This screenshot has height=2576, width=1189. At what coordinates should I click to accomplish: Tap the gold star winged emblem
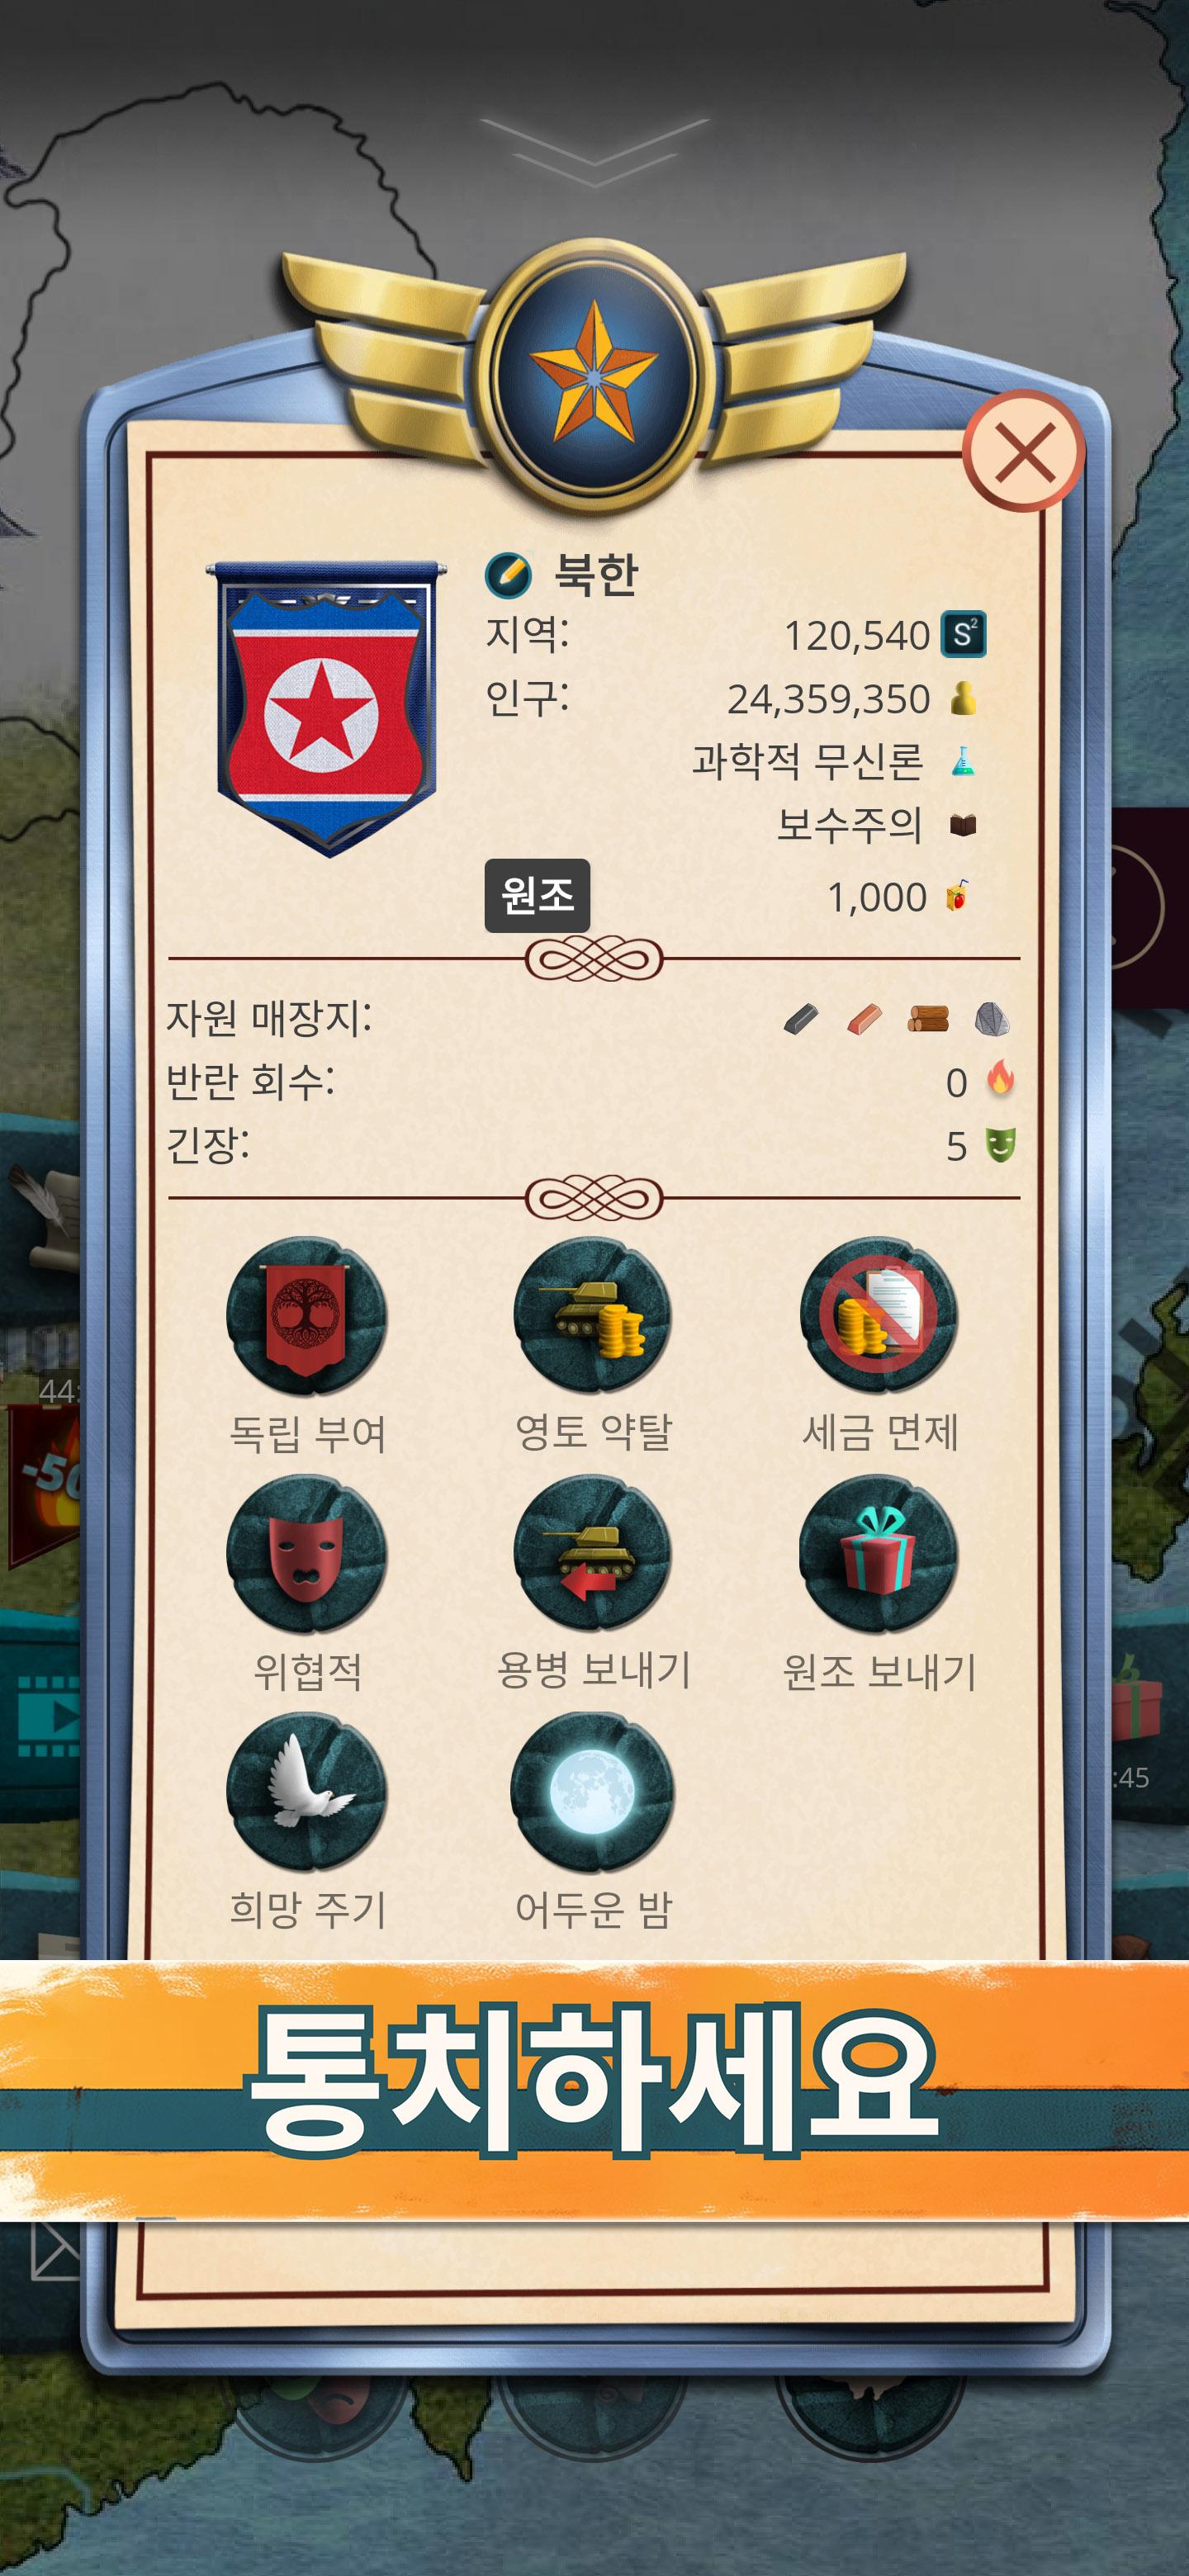594,374
